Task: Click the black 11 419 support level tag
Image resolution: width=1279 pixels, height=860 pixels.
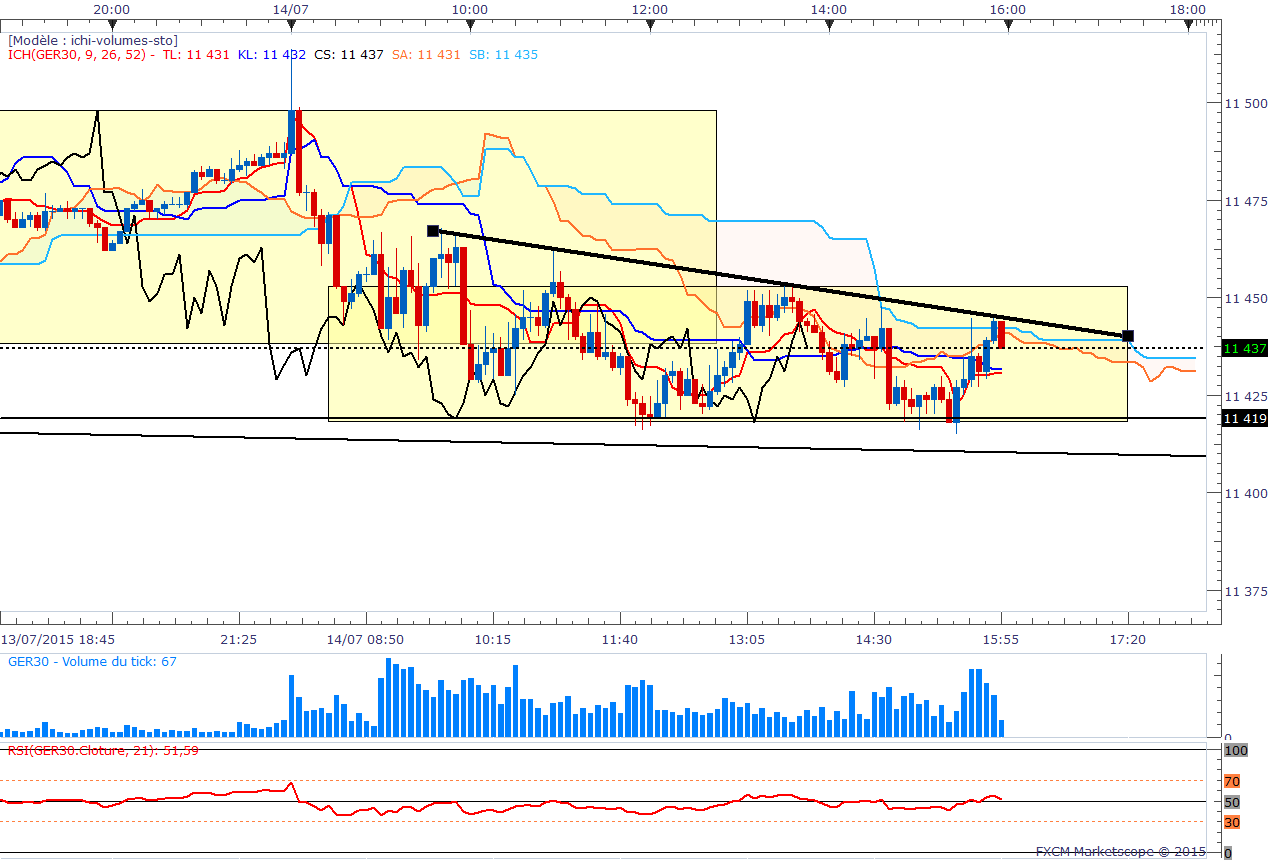Action: pyautogui.click(x=1244, y=419)
